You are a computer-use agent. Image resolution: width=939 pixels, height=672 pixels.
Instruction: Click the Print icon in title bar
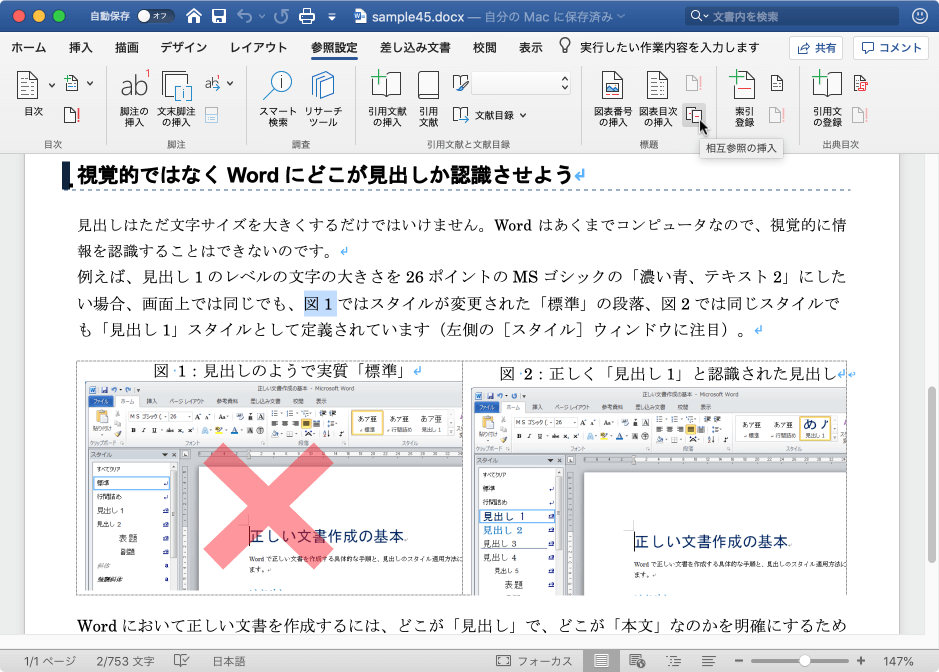pyautogui.click(x=307, y=16)
